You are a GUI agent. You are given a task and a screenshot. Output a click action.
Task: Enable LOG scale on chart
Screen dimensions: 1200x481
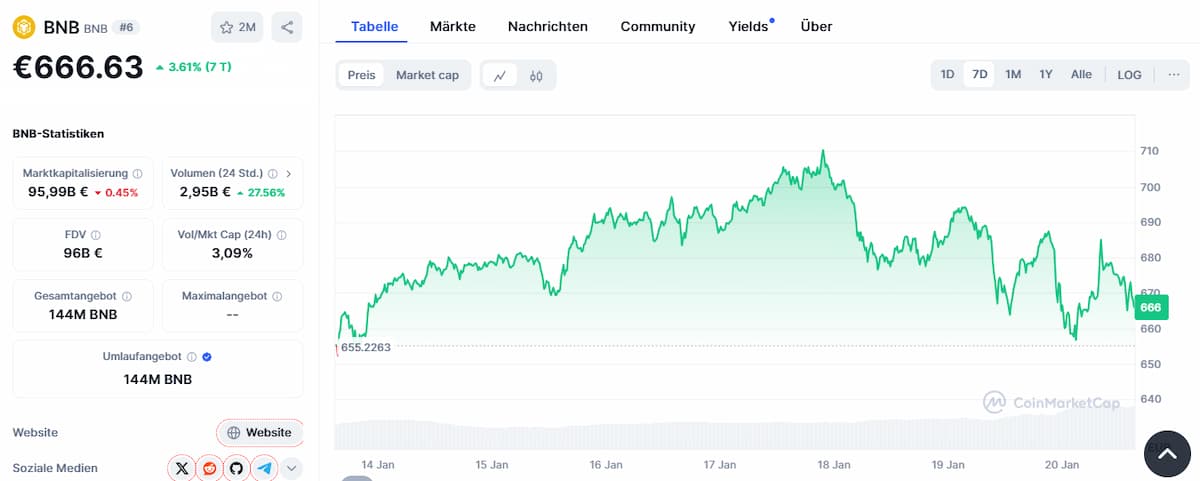pyautogui.click(x=1129, y=74)
